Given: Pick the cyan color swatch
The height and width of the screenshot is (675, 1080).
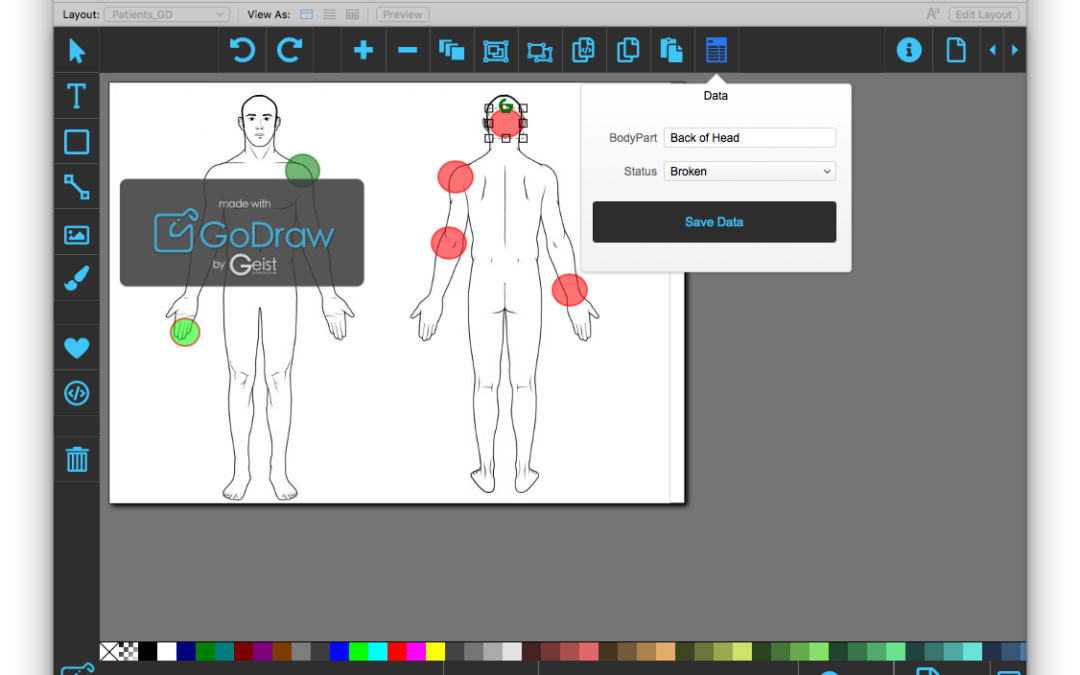Looking at the screenshot, I should (x=377, y=652).
